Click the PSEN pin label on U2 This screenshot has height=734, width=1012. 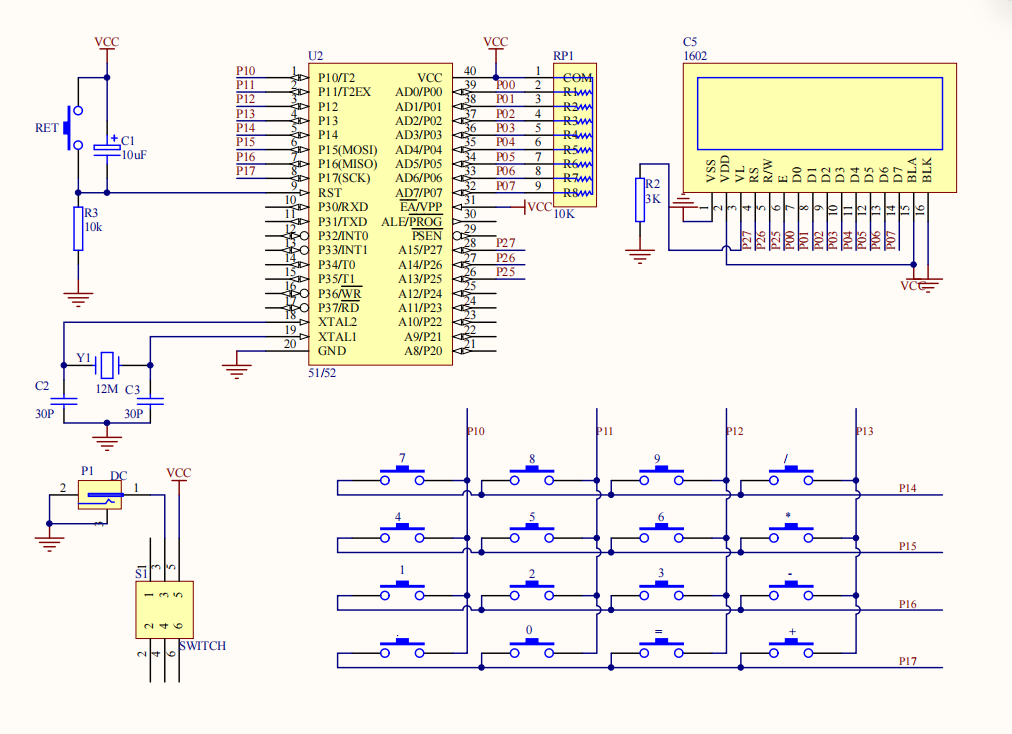[x=427, y=236]
